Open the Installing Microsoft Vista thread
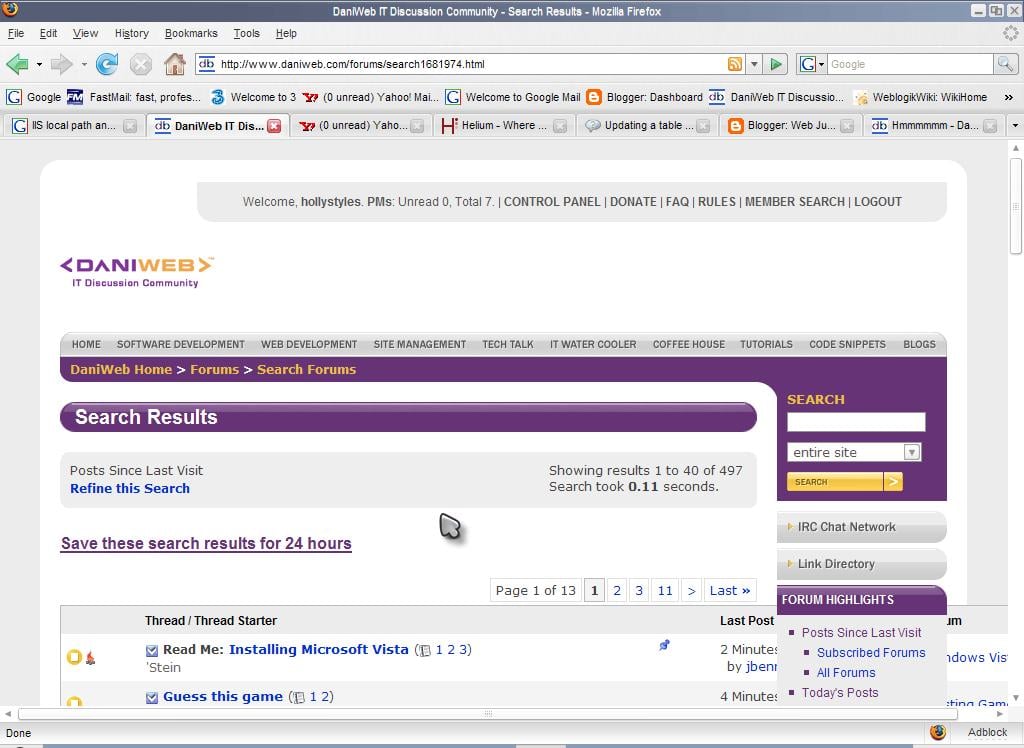The width and height of the screenshot is (1024, 748). [x=319, y=649]
